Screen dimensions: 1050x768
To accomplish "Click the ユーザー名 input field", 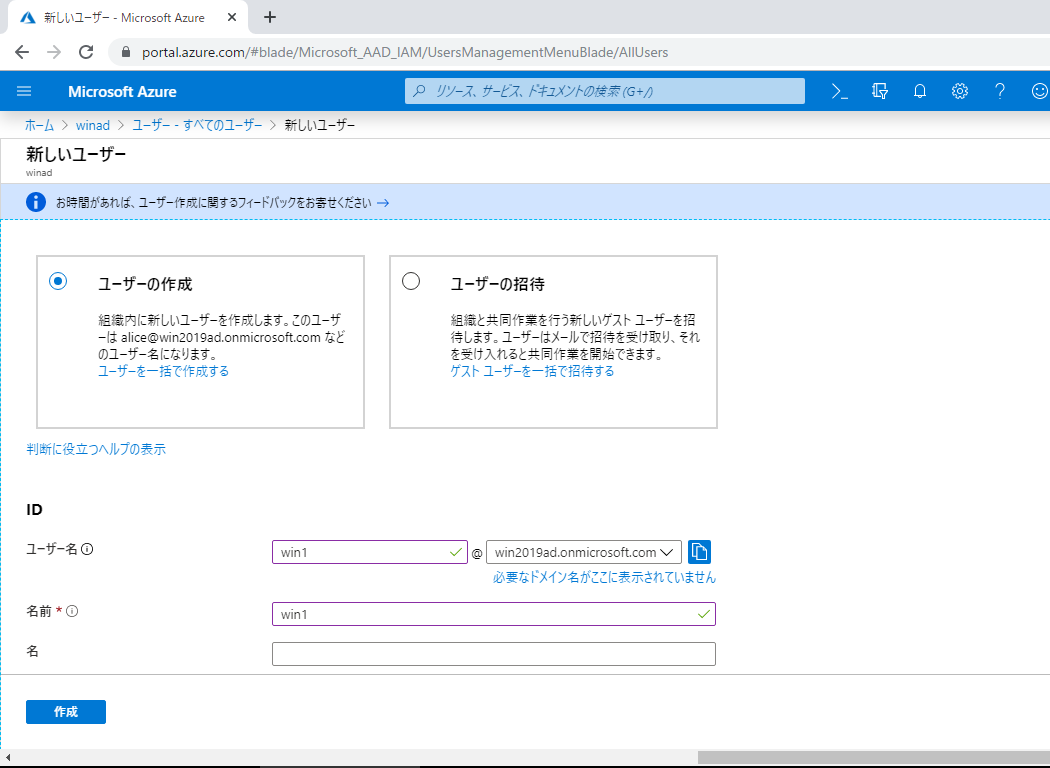I will pos(370,552).
